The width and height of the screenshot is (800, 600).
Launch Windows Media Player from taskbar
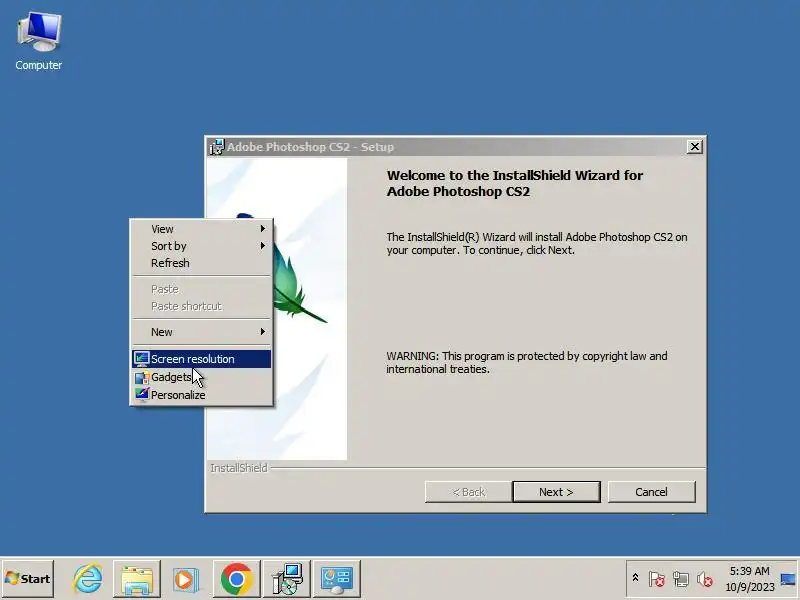[x=186, y=579]
